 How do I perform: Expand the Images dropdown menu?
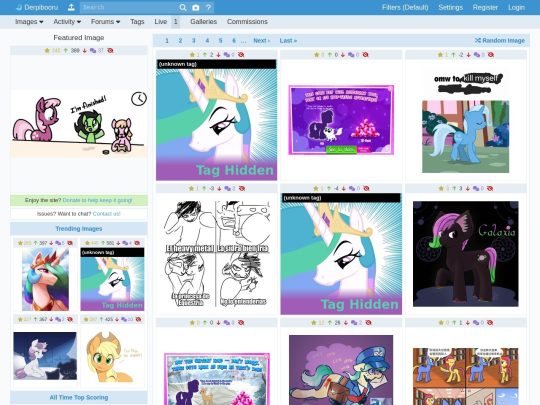29,22
